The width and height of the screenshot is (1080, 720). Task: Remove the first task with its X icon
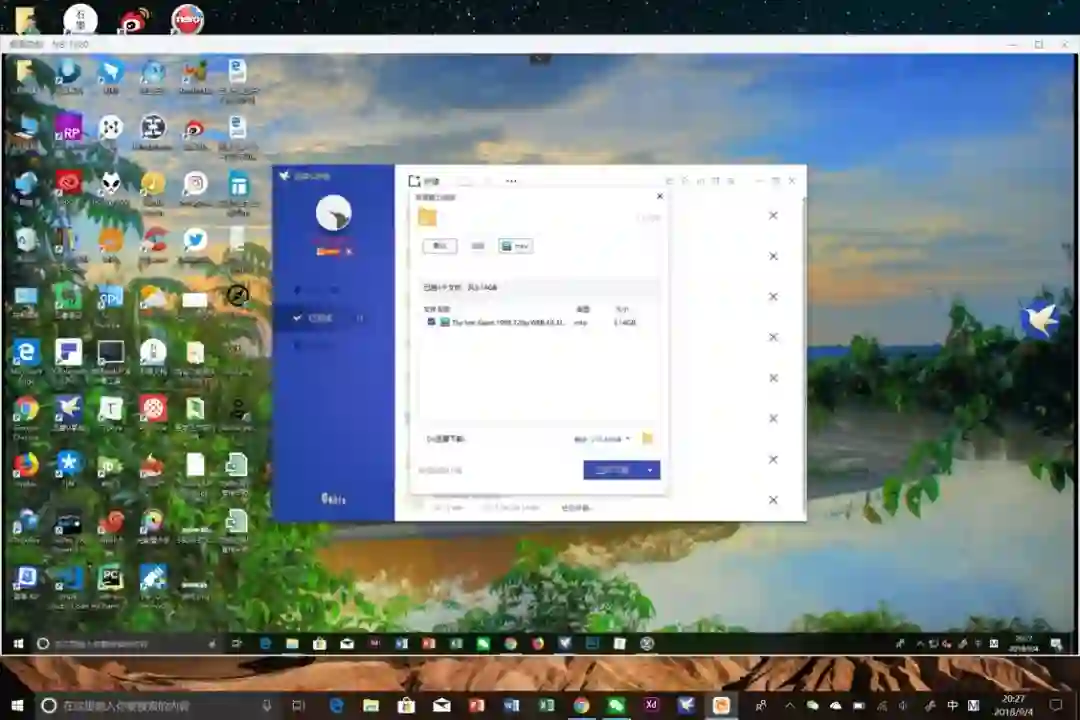(773, 216)
